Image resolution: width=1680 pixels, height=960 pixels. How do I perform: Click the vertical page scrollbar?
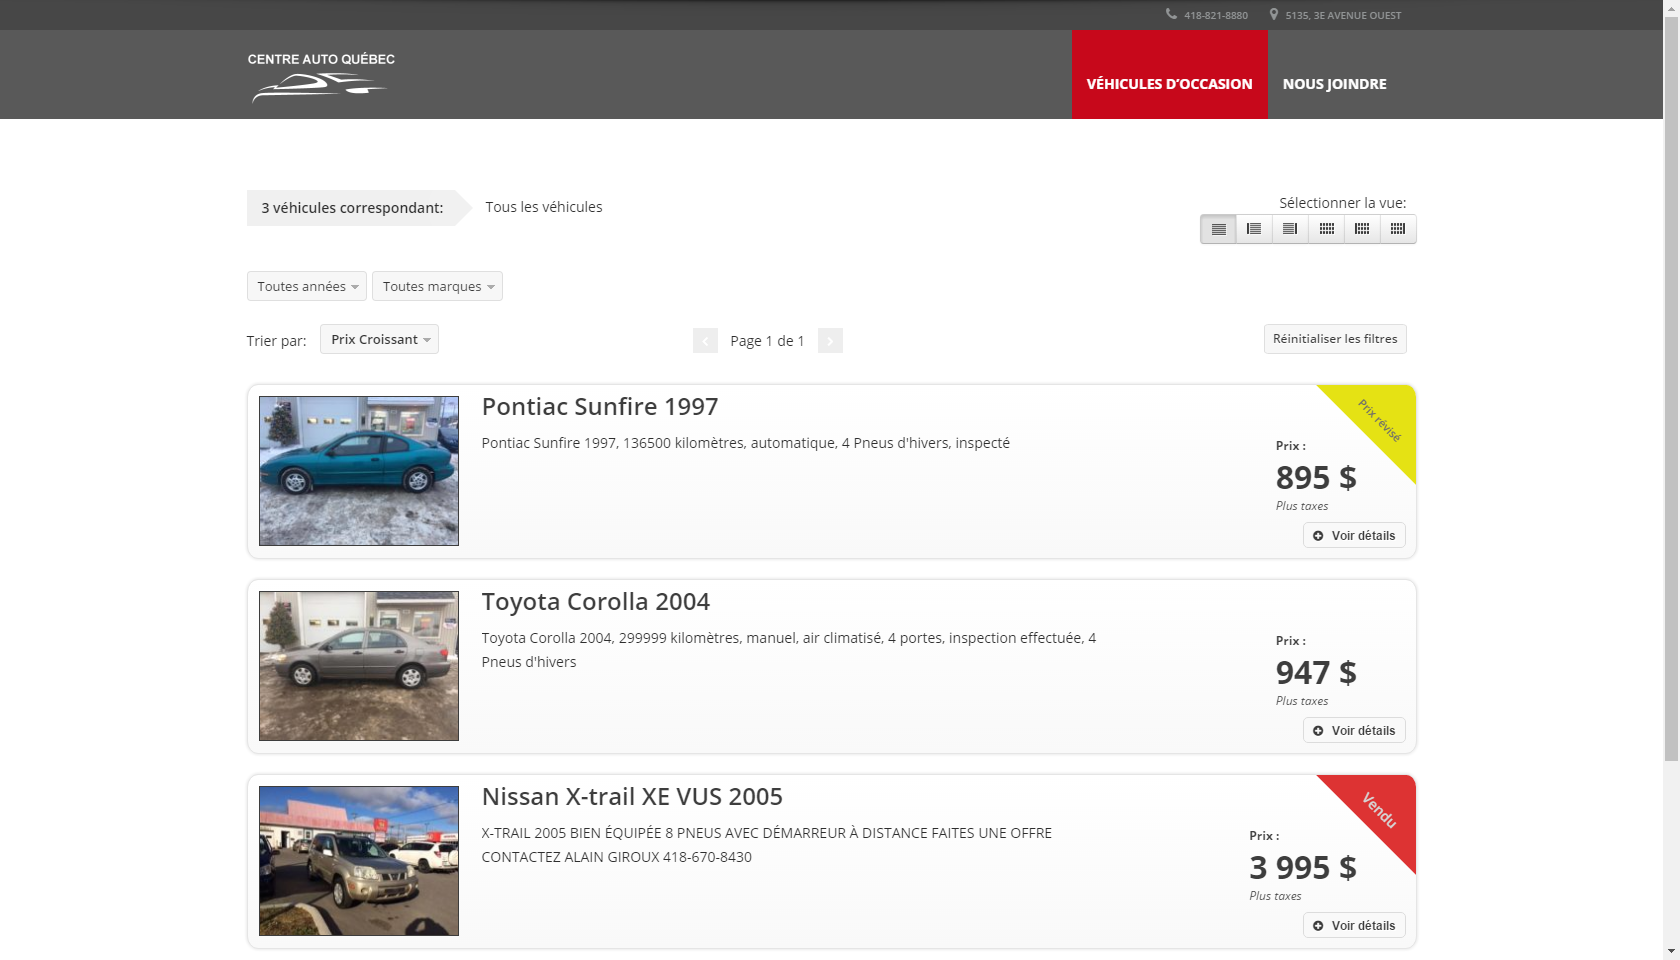1671,390
